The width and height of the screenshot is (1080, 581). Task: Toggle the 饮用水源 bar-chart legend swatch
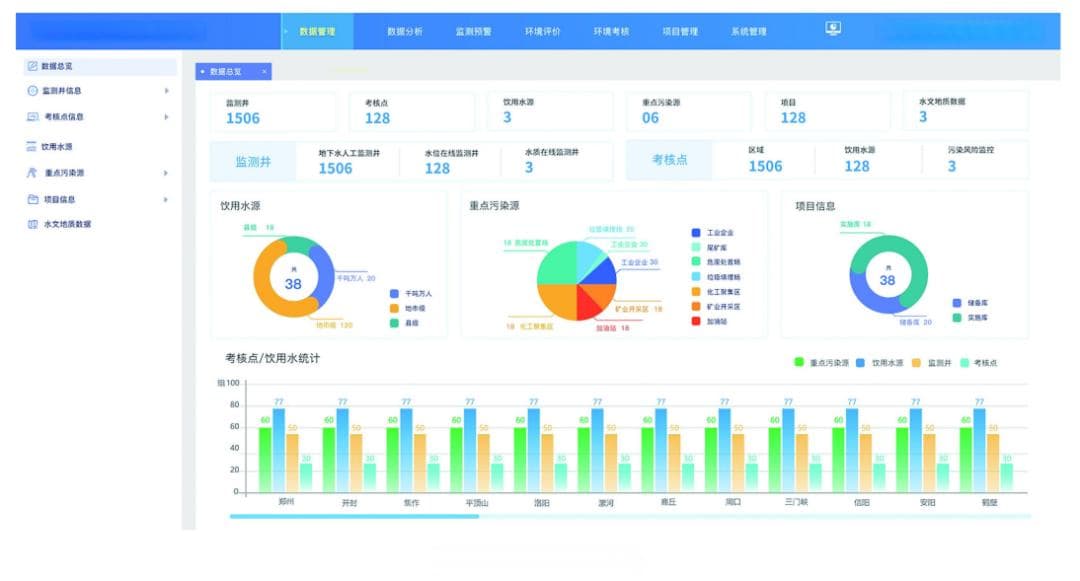coord(860,362)
